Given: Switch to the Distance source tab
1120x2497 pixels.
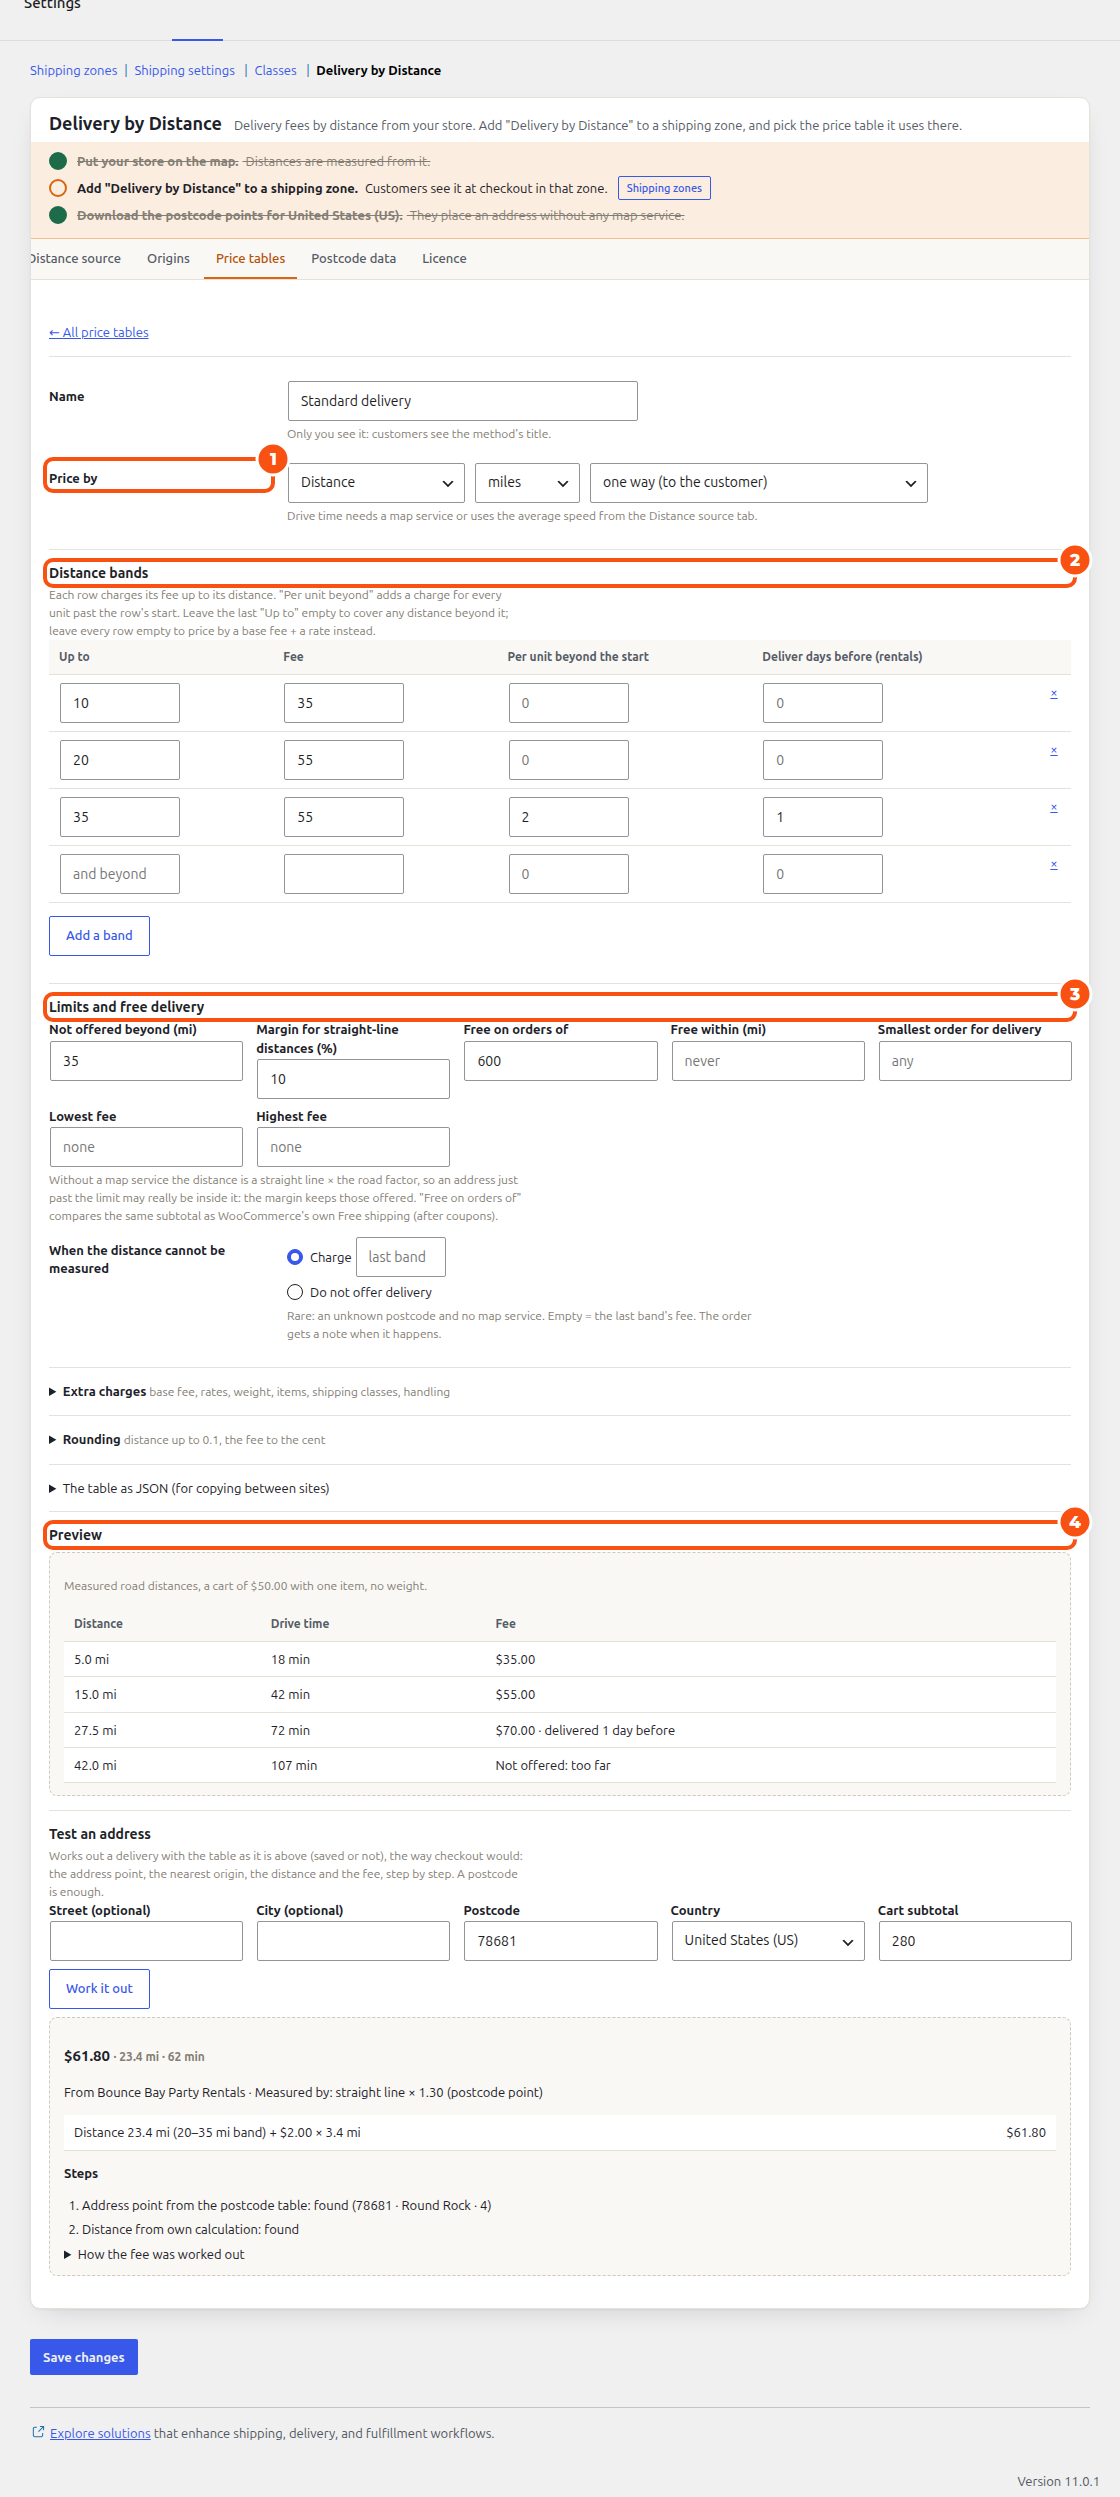Looking at the screenshot, I should pos(76,259).
